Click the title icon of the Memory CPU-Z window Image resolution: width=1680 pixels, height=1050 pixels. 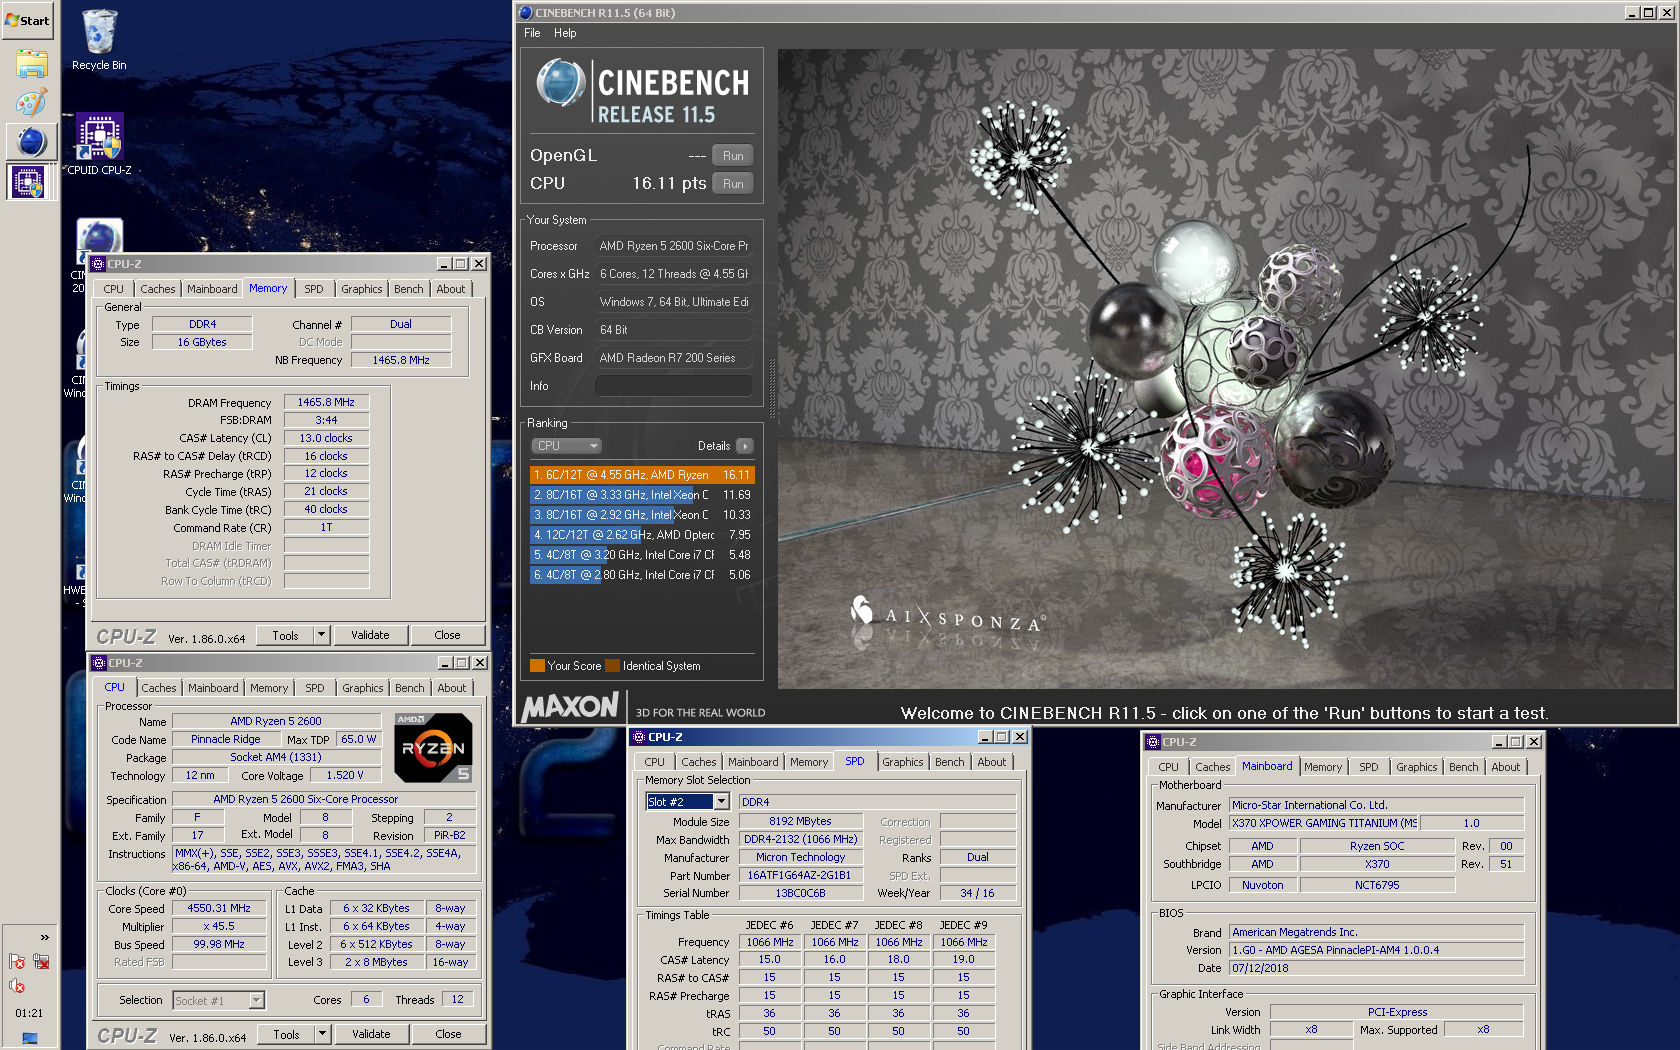(x=98, y=264)
